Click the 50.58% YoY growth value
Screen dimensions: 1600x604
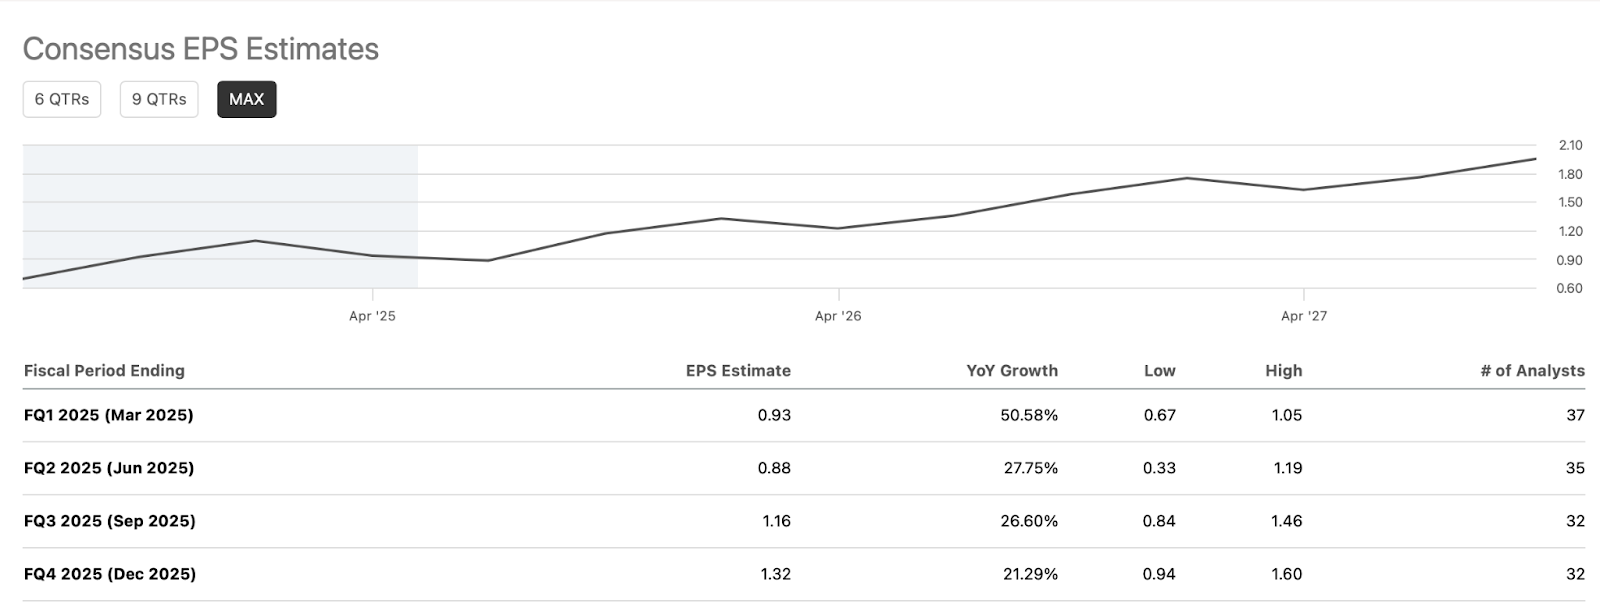click(x=1028, y=415)
